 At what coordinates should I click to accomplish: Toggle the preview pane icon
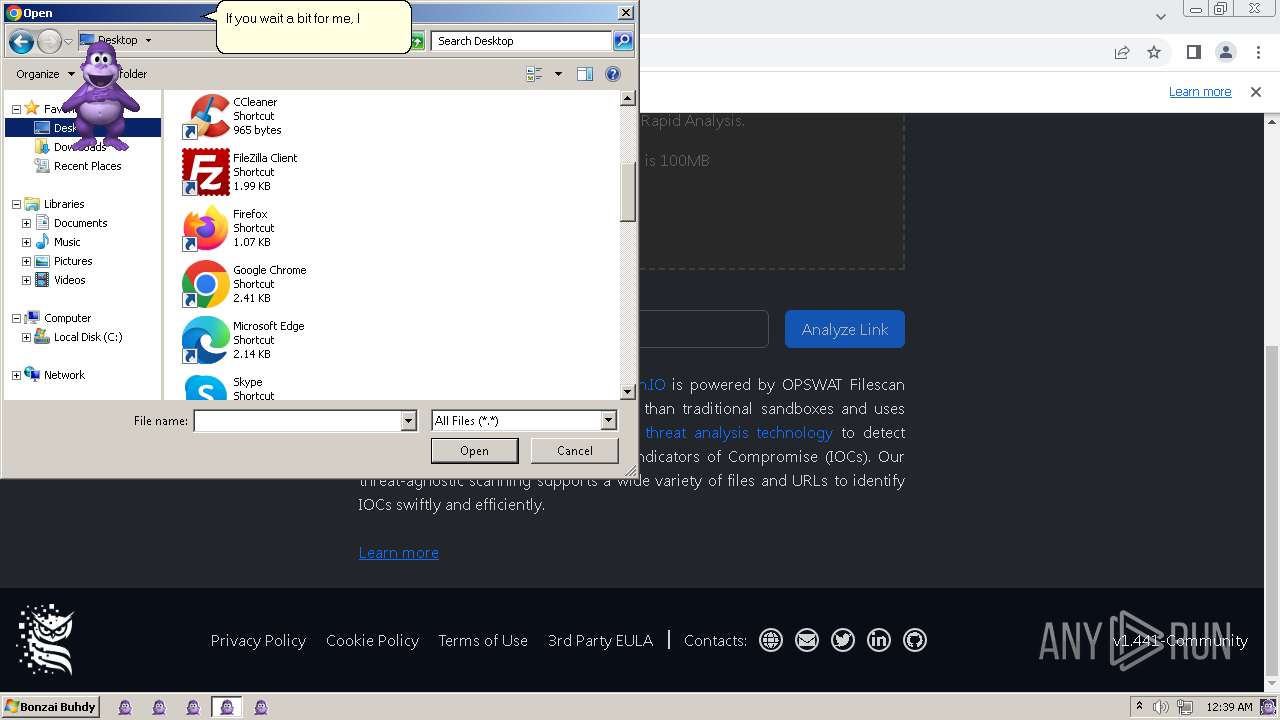585,74
